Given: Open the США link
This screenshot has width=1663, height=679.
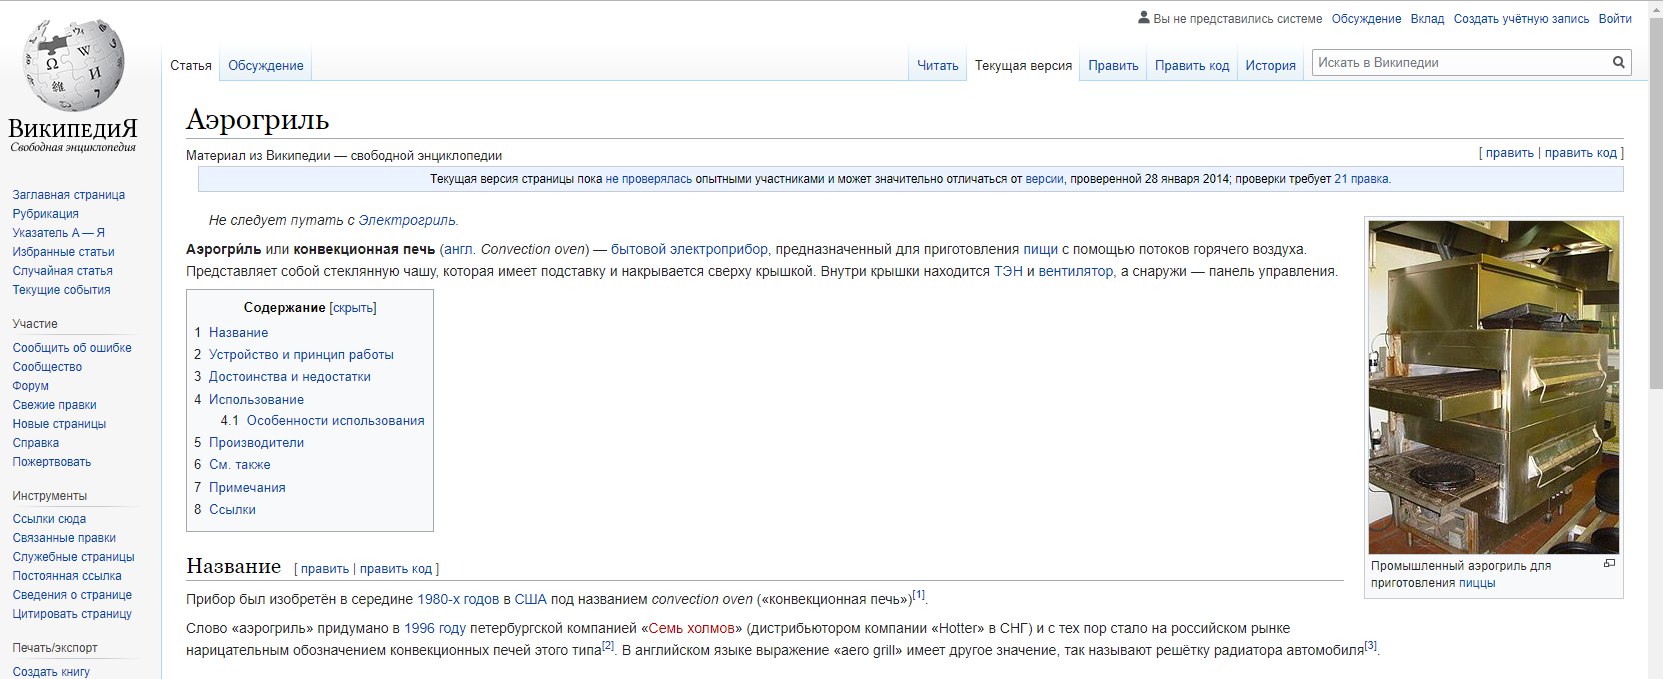Looking at the screenshot, I should click(x=531, y=599).
